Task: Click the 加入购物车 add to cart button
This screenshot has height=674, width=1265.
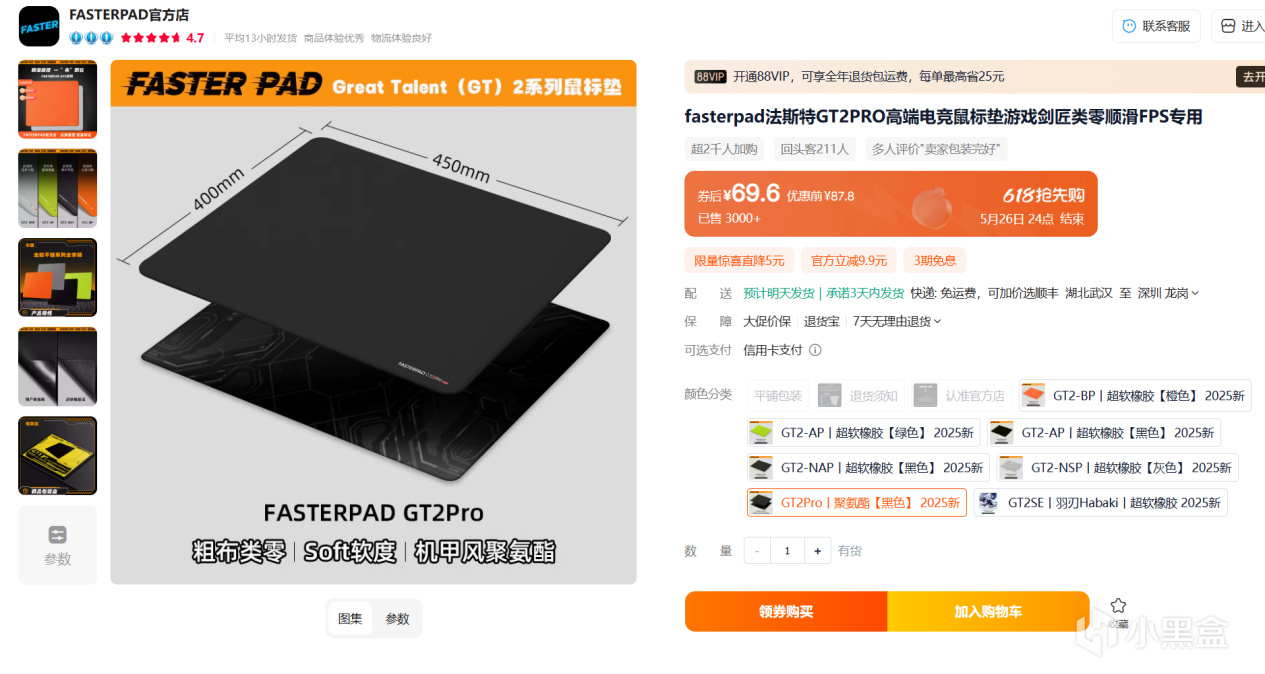Action: click(x=988, y=611)
